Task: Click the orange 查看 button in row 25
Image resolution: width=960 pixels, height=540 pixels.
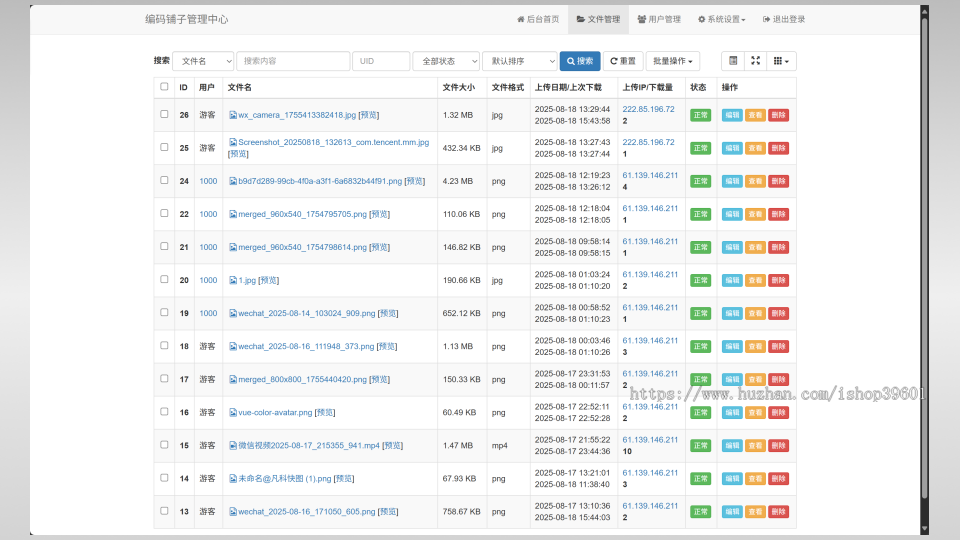Action: pos(755,148)
